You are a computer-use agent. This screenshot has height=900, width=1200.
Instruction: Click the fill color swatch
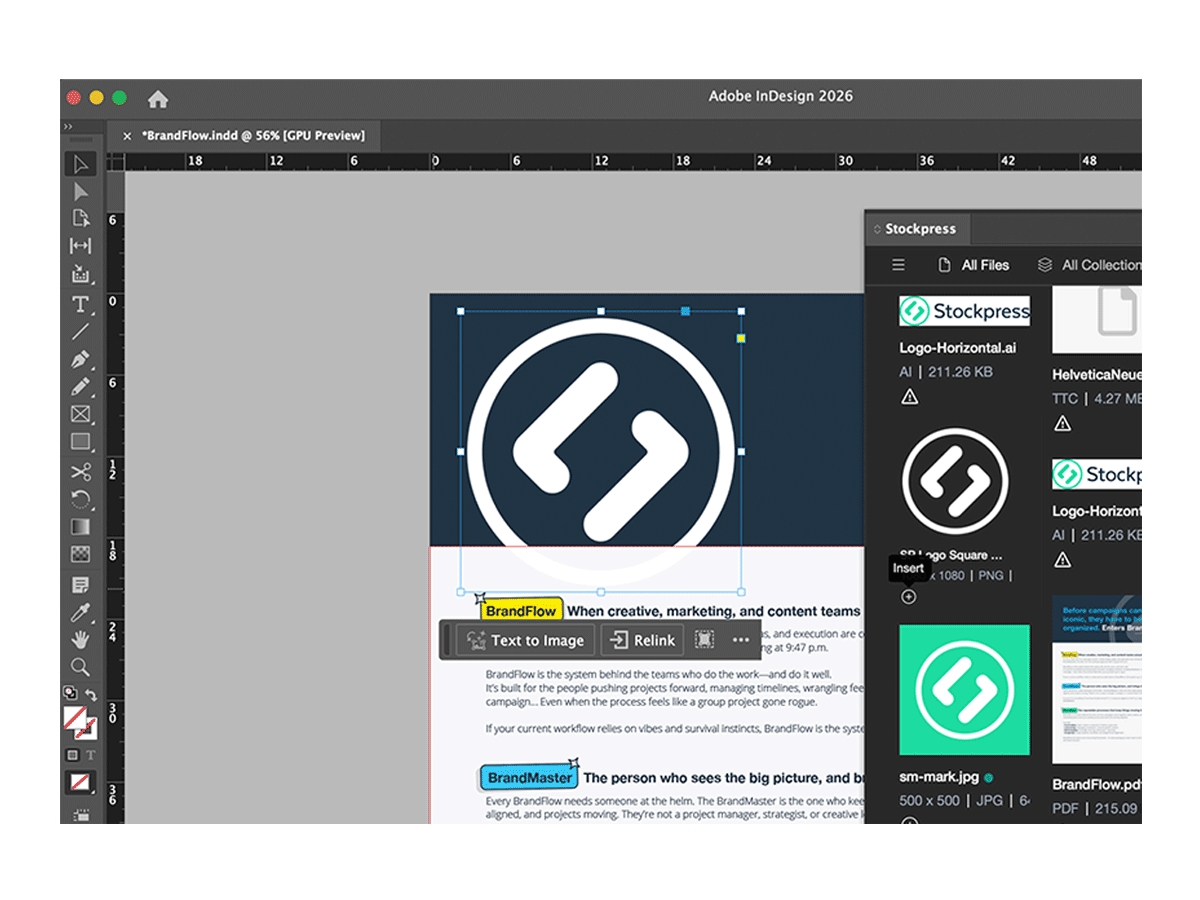click(74, 718)
